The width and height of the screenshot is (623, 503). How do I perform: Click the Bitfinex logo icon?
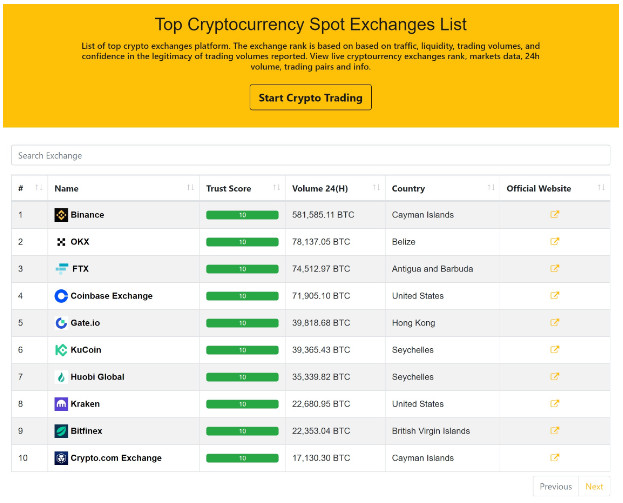(61, 431)
